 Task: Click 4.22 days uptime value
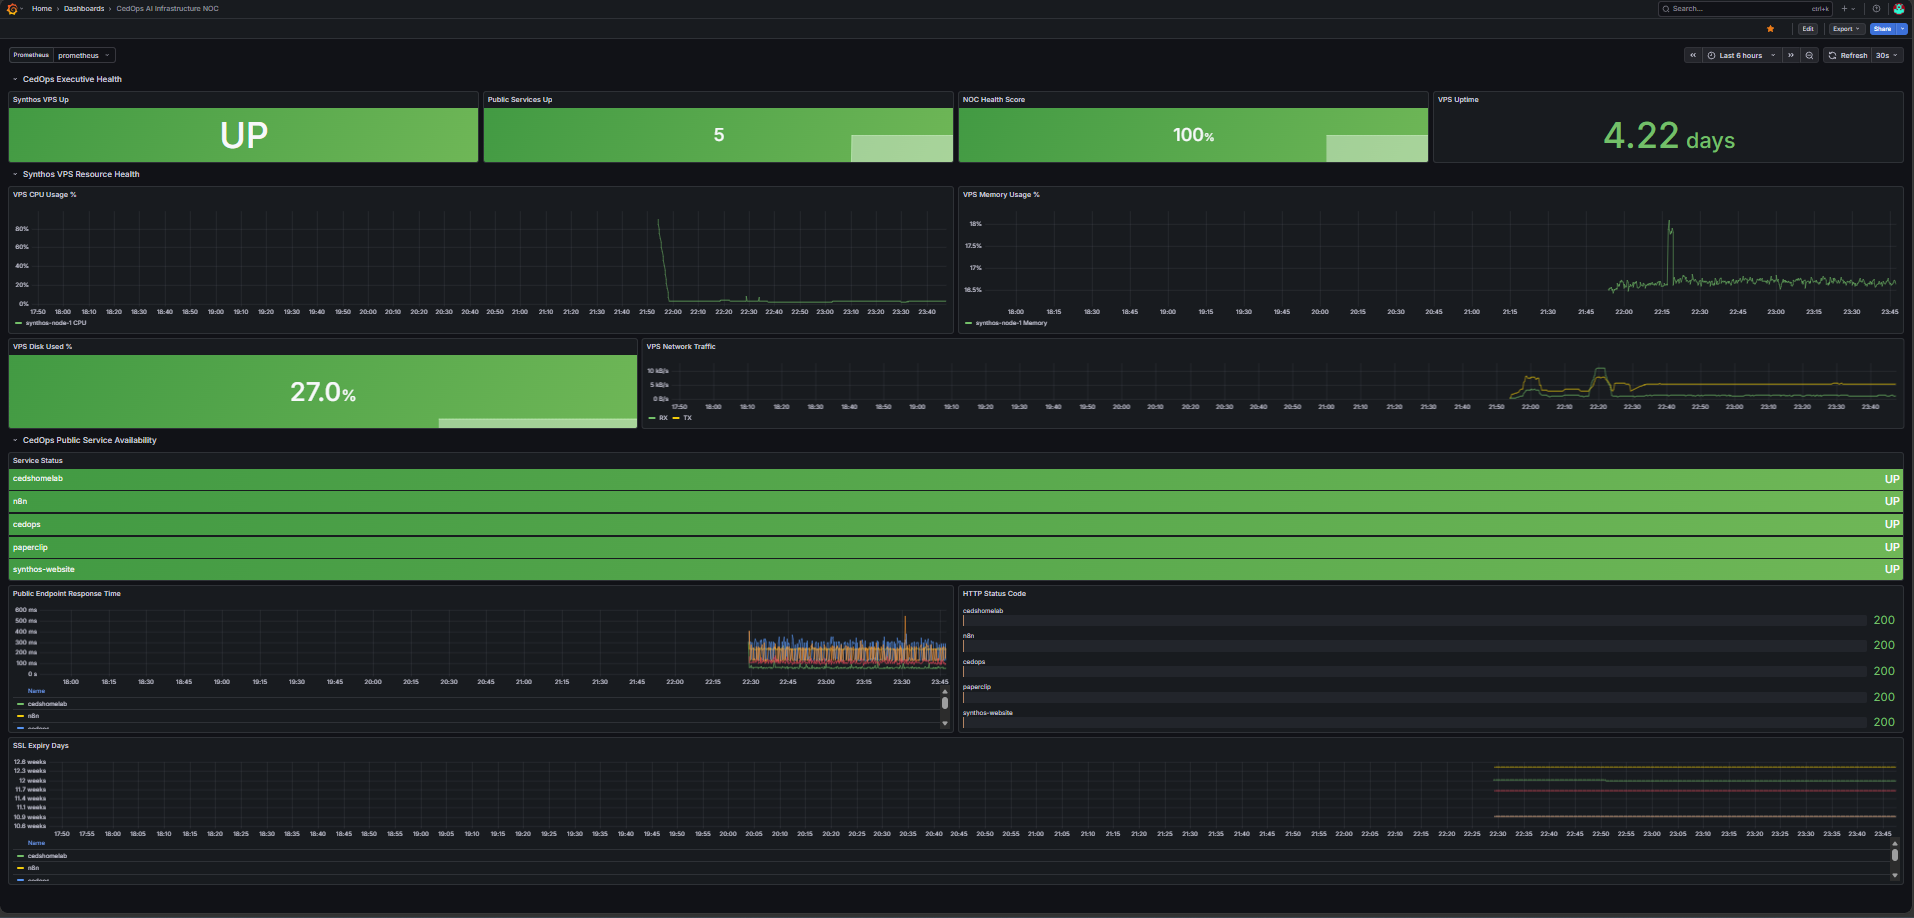click(x=1669, y=135)
